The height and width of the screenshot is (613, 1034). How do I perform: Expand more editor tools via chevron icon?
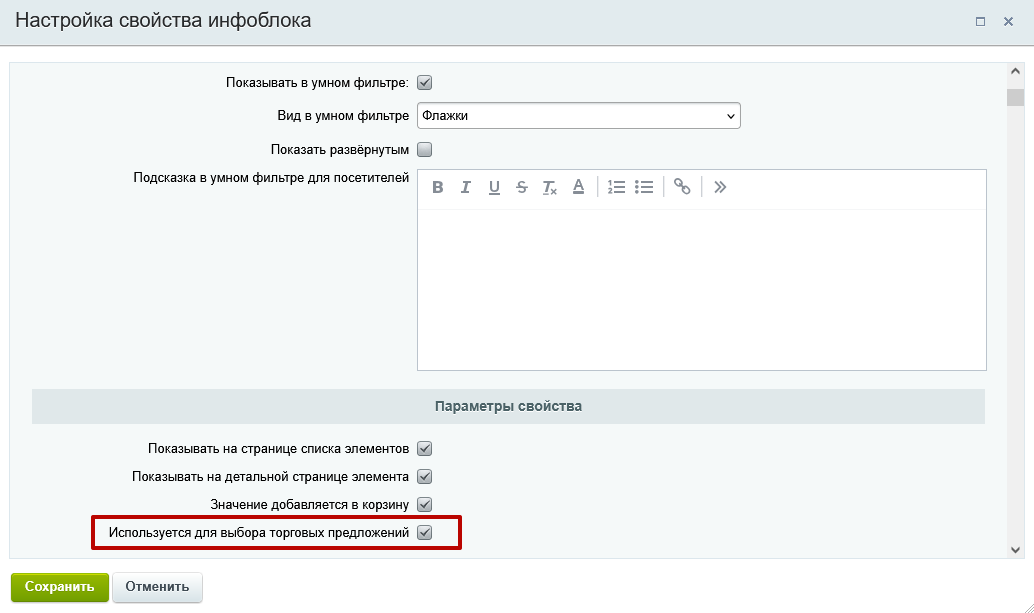click(x=719, y=186)
